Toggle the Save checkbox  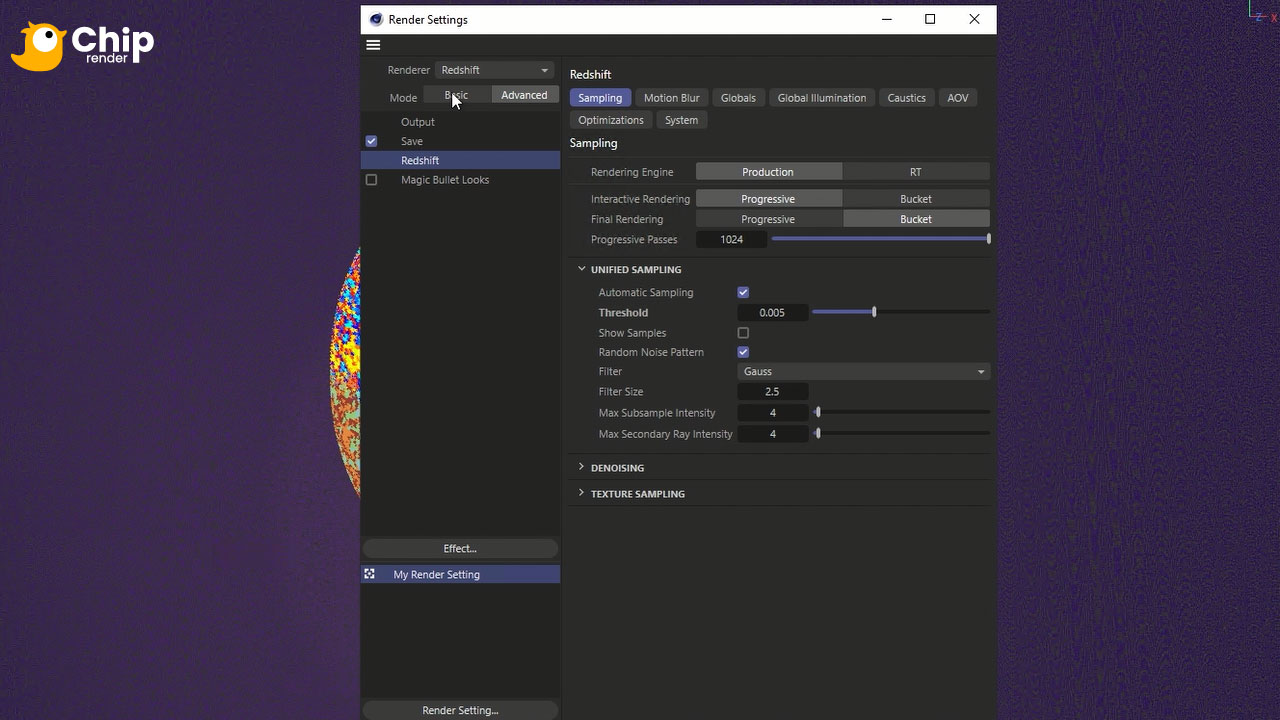click(x=371, y=141)
